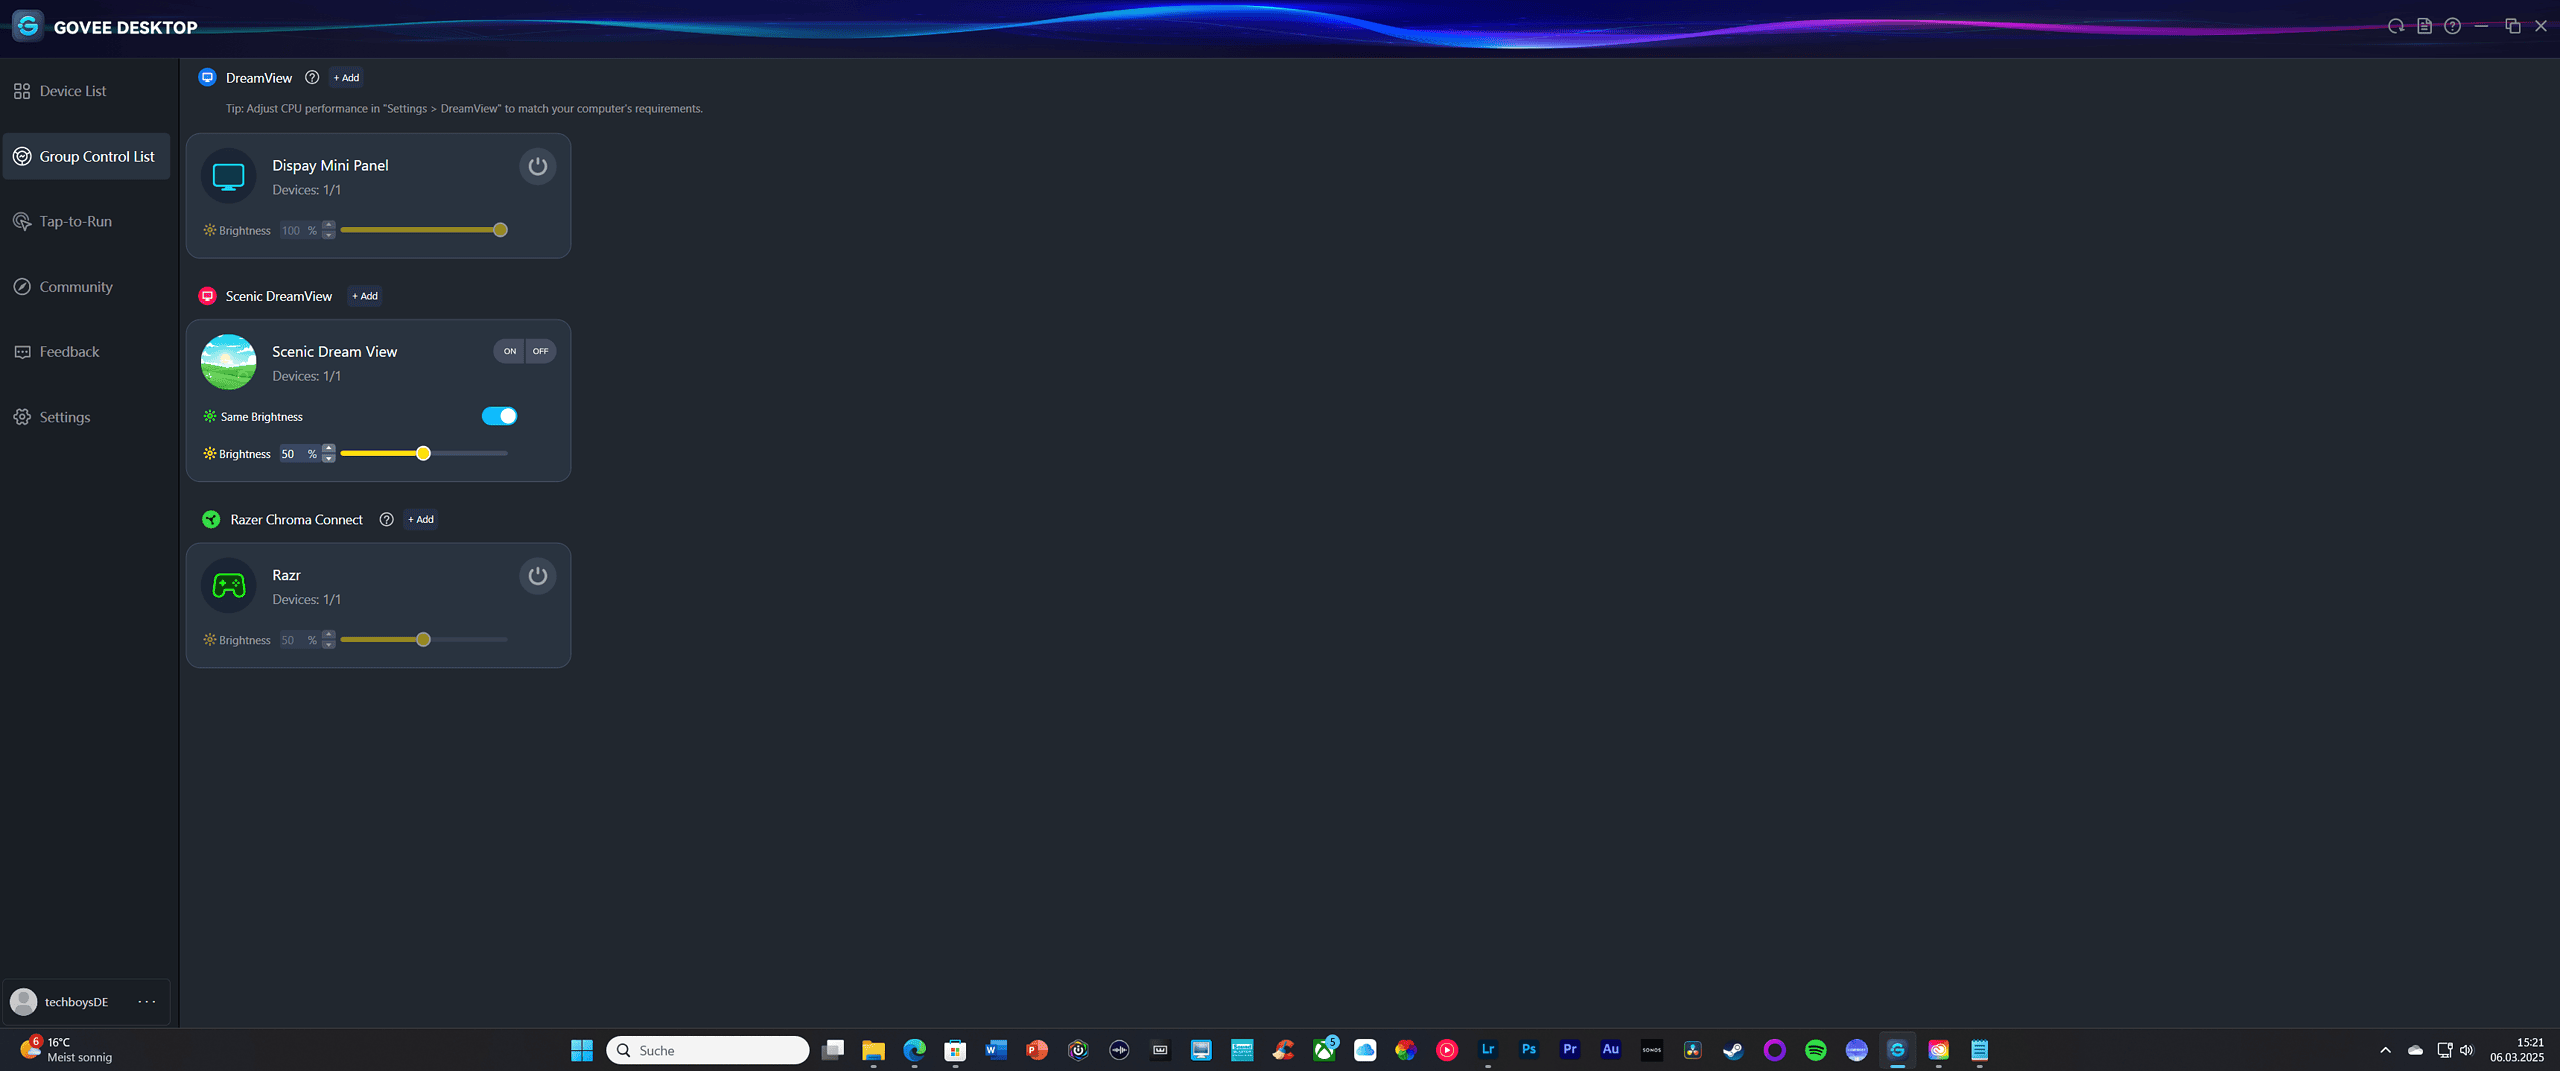
Task: Open Microsoft Edge from the taskbar
Action: [915, 1050]
